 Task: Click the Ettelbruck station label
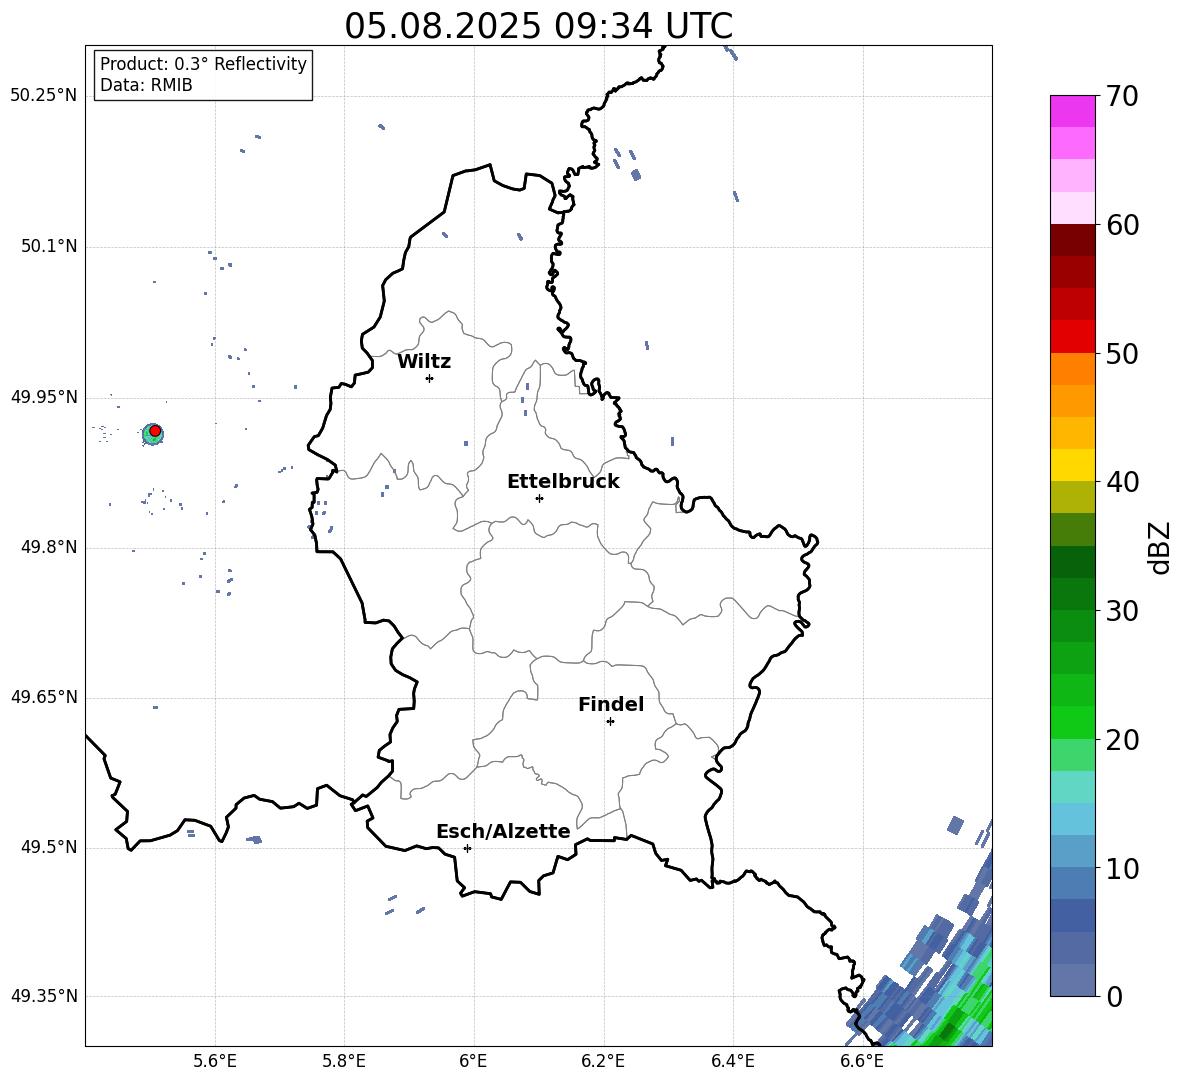coord(563,482)
